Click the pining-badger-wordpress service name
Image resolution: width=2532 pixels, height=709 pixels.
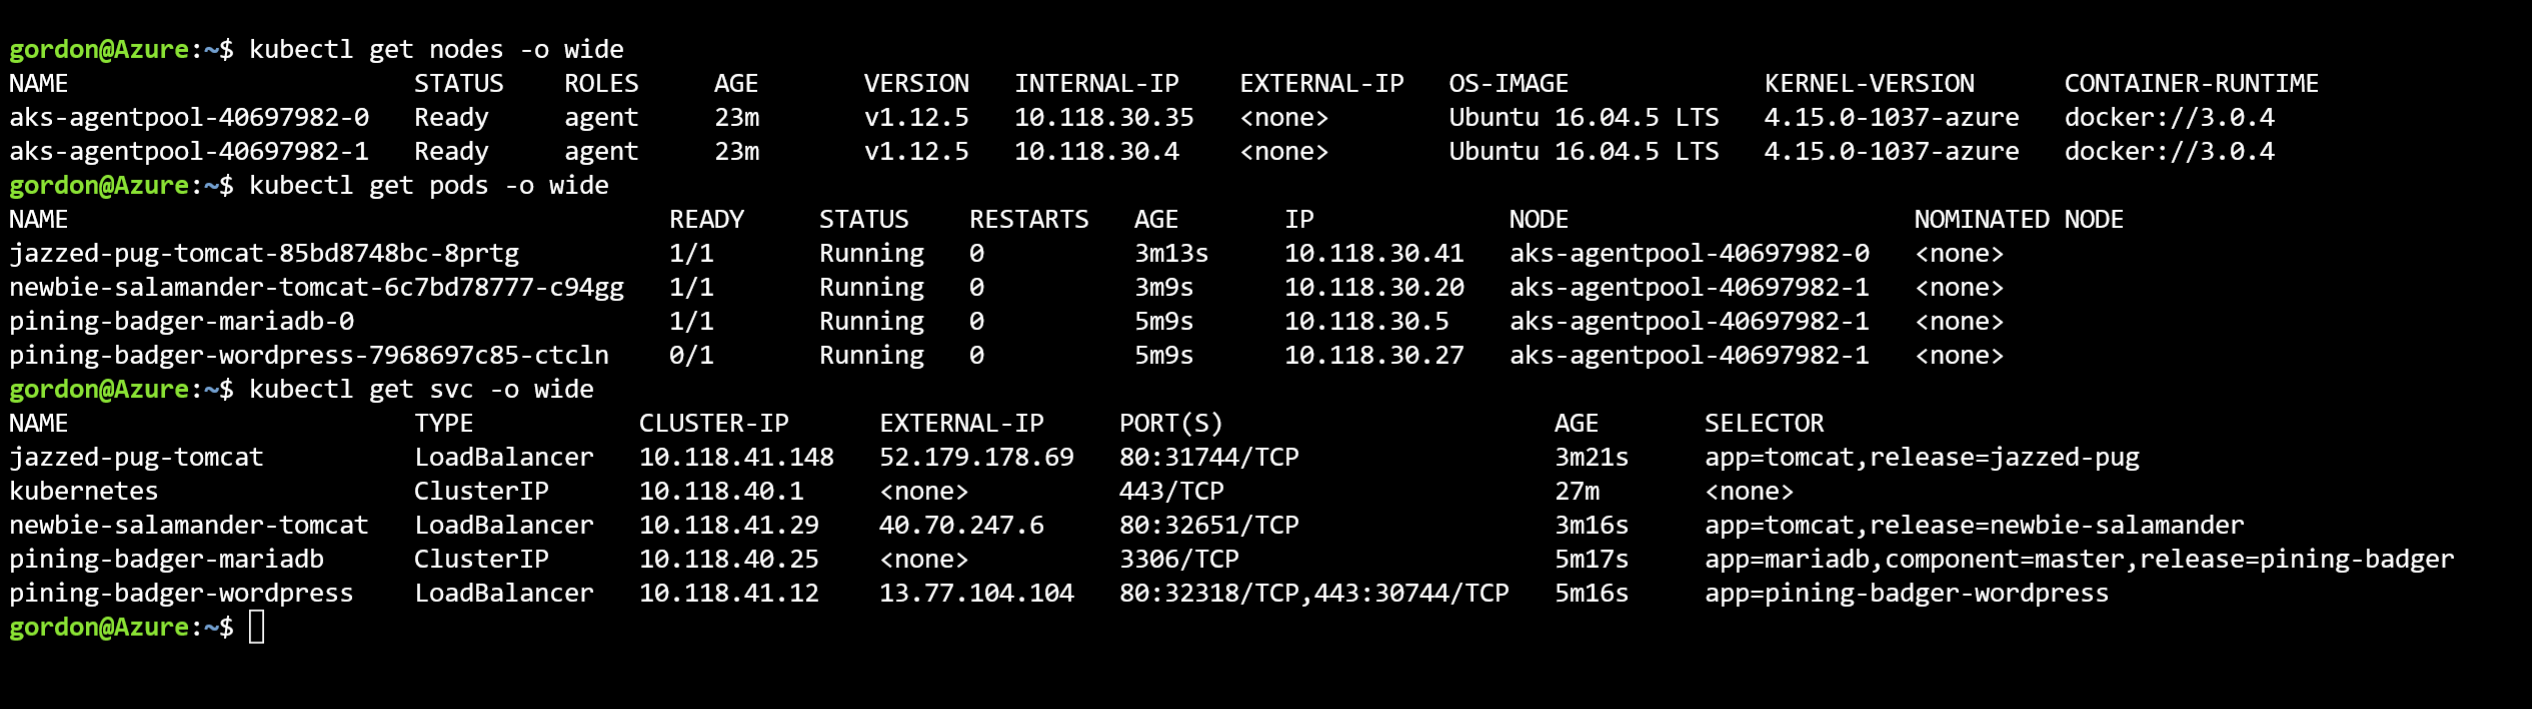181,593
